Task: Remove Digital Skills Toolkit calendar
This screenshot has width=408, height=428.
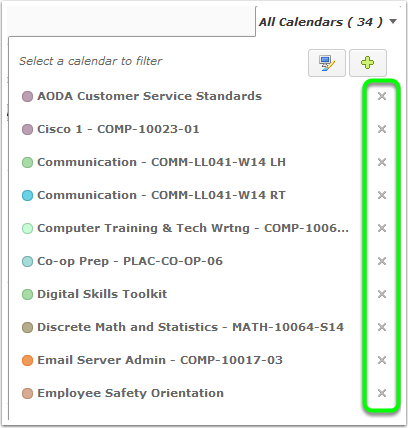Action: coord(382,294)
